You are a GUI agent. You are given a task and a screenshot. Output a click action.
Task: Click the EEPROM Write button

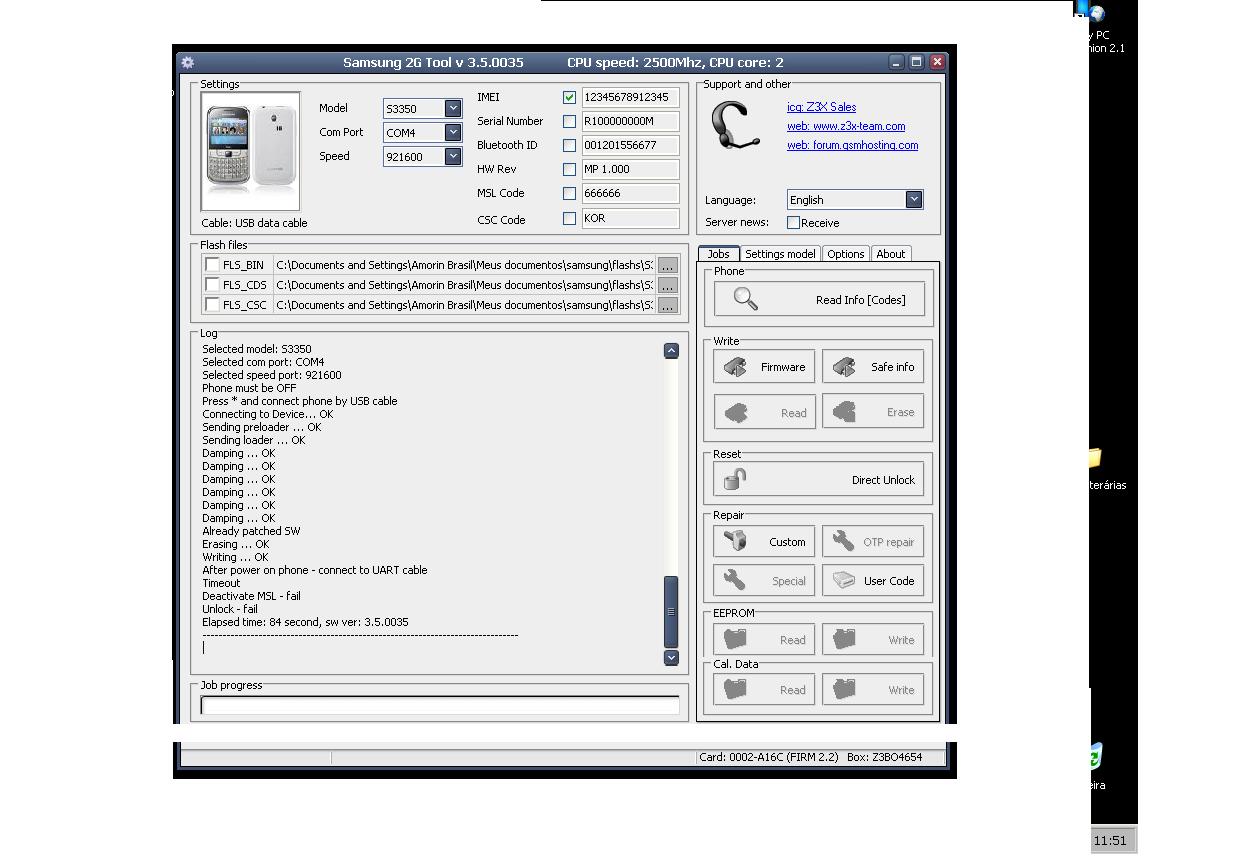[873, 640]
